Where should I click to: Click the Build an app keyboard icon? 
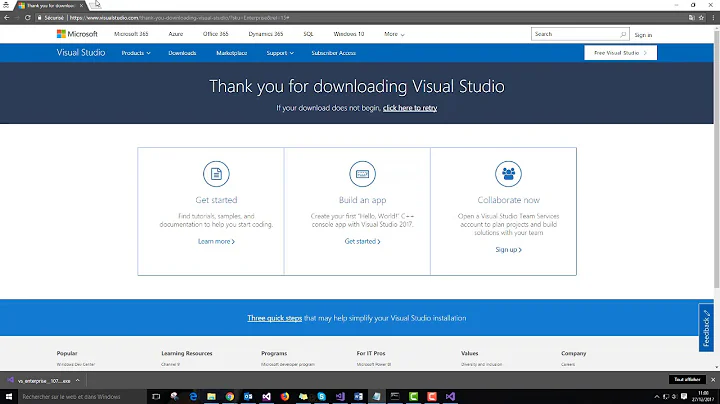coord(362,174)
